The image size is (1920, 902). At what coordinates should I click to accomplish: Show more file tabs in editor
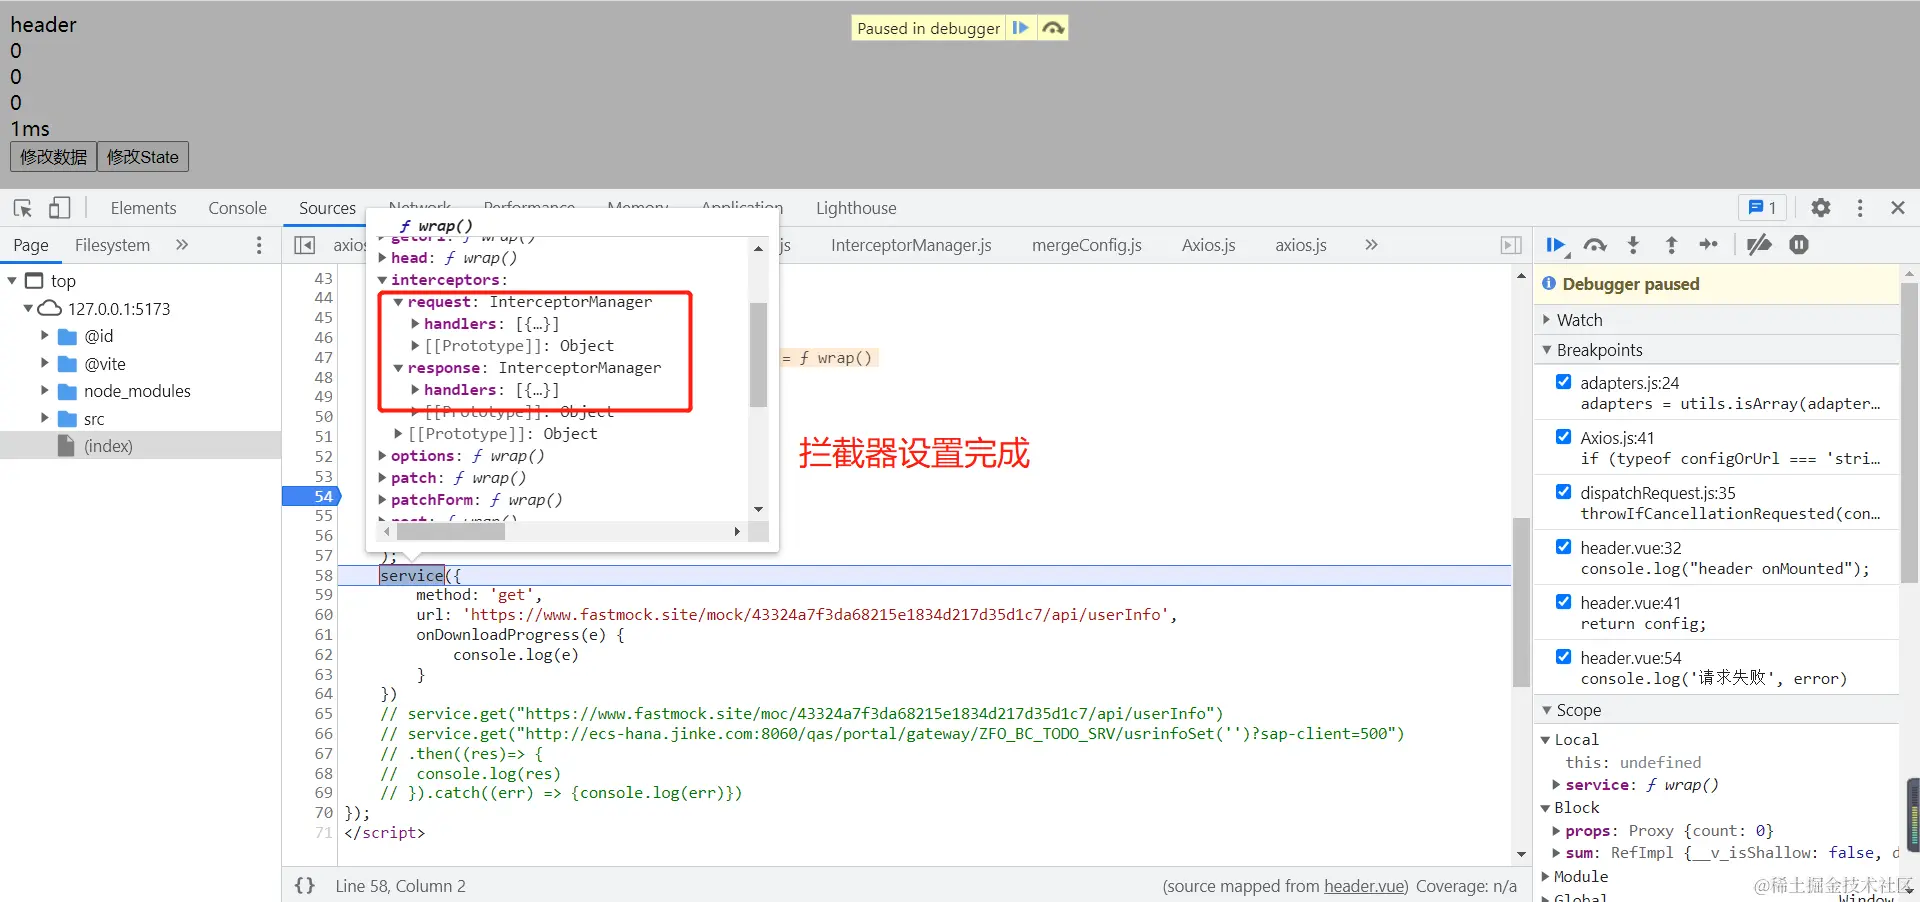1371,245
